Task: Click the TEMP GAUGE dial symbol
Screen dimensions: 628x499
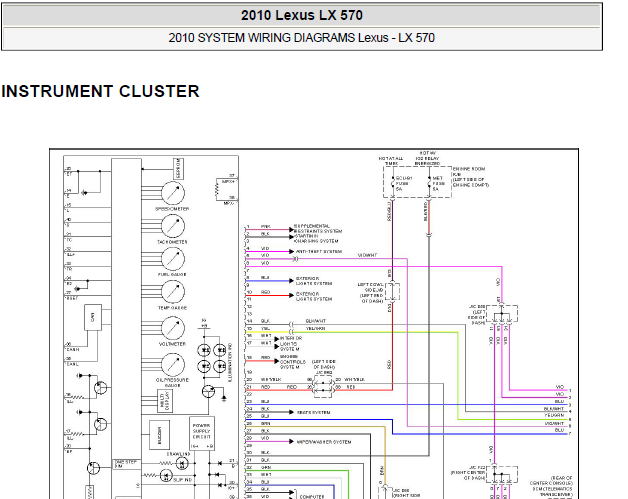Action: pos(173,292)
